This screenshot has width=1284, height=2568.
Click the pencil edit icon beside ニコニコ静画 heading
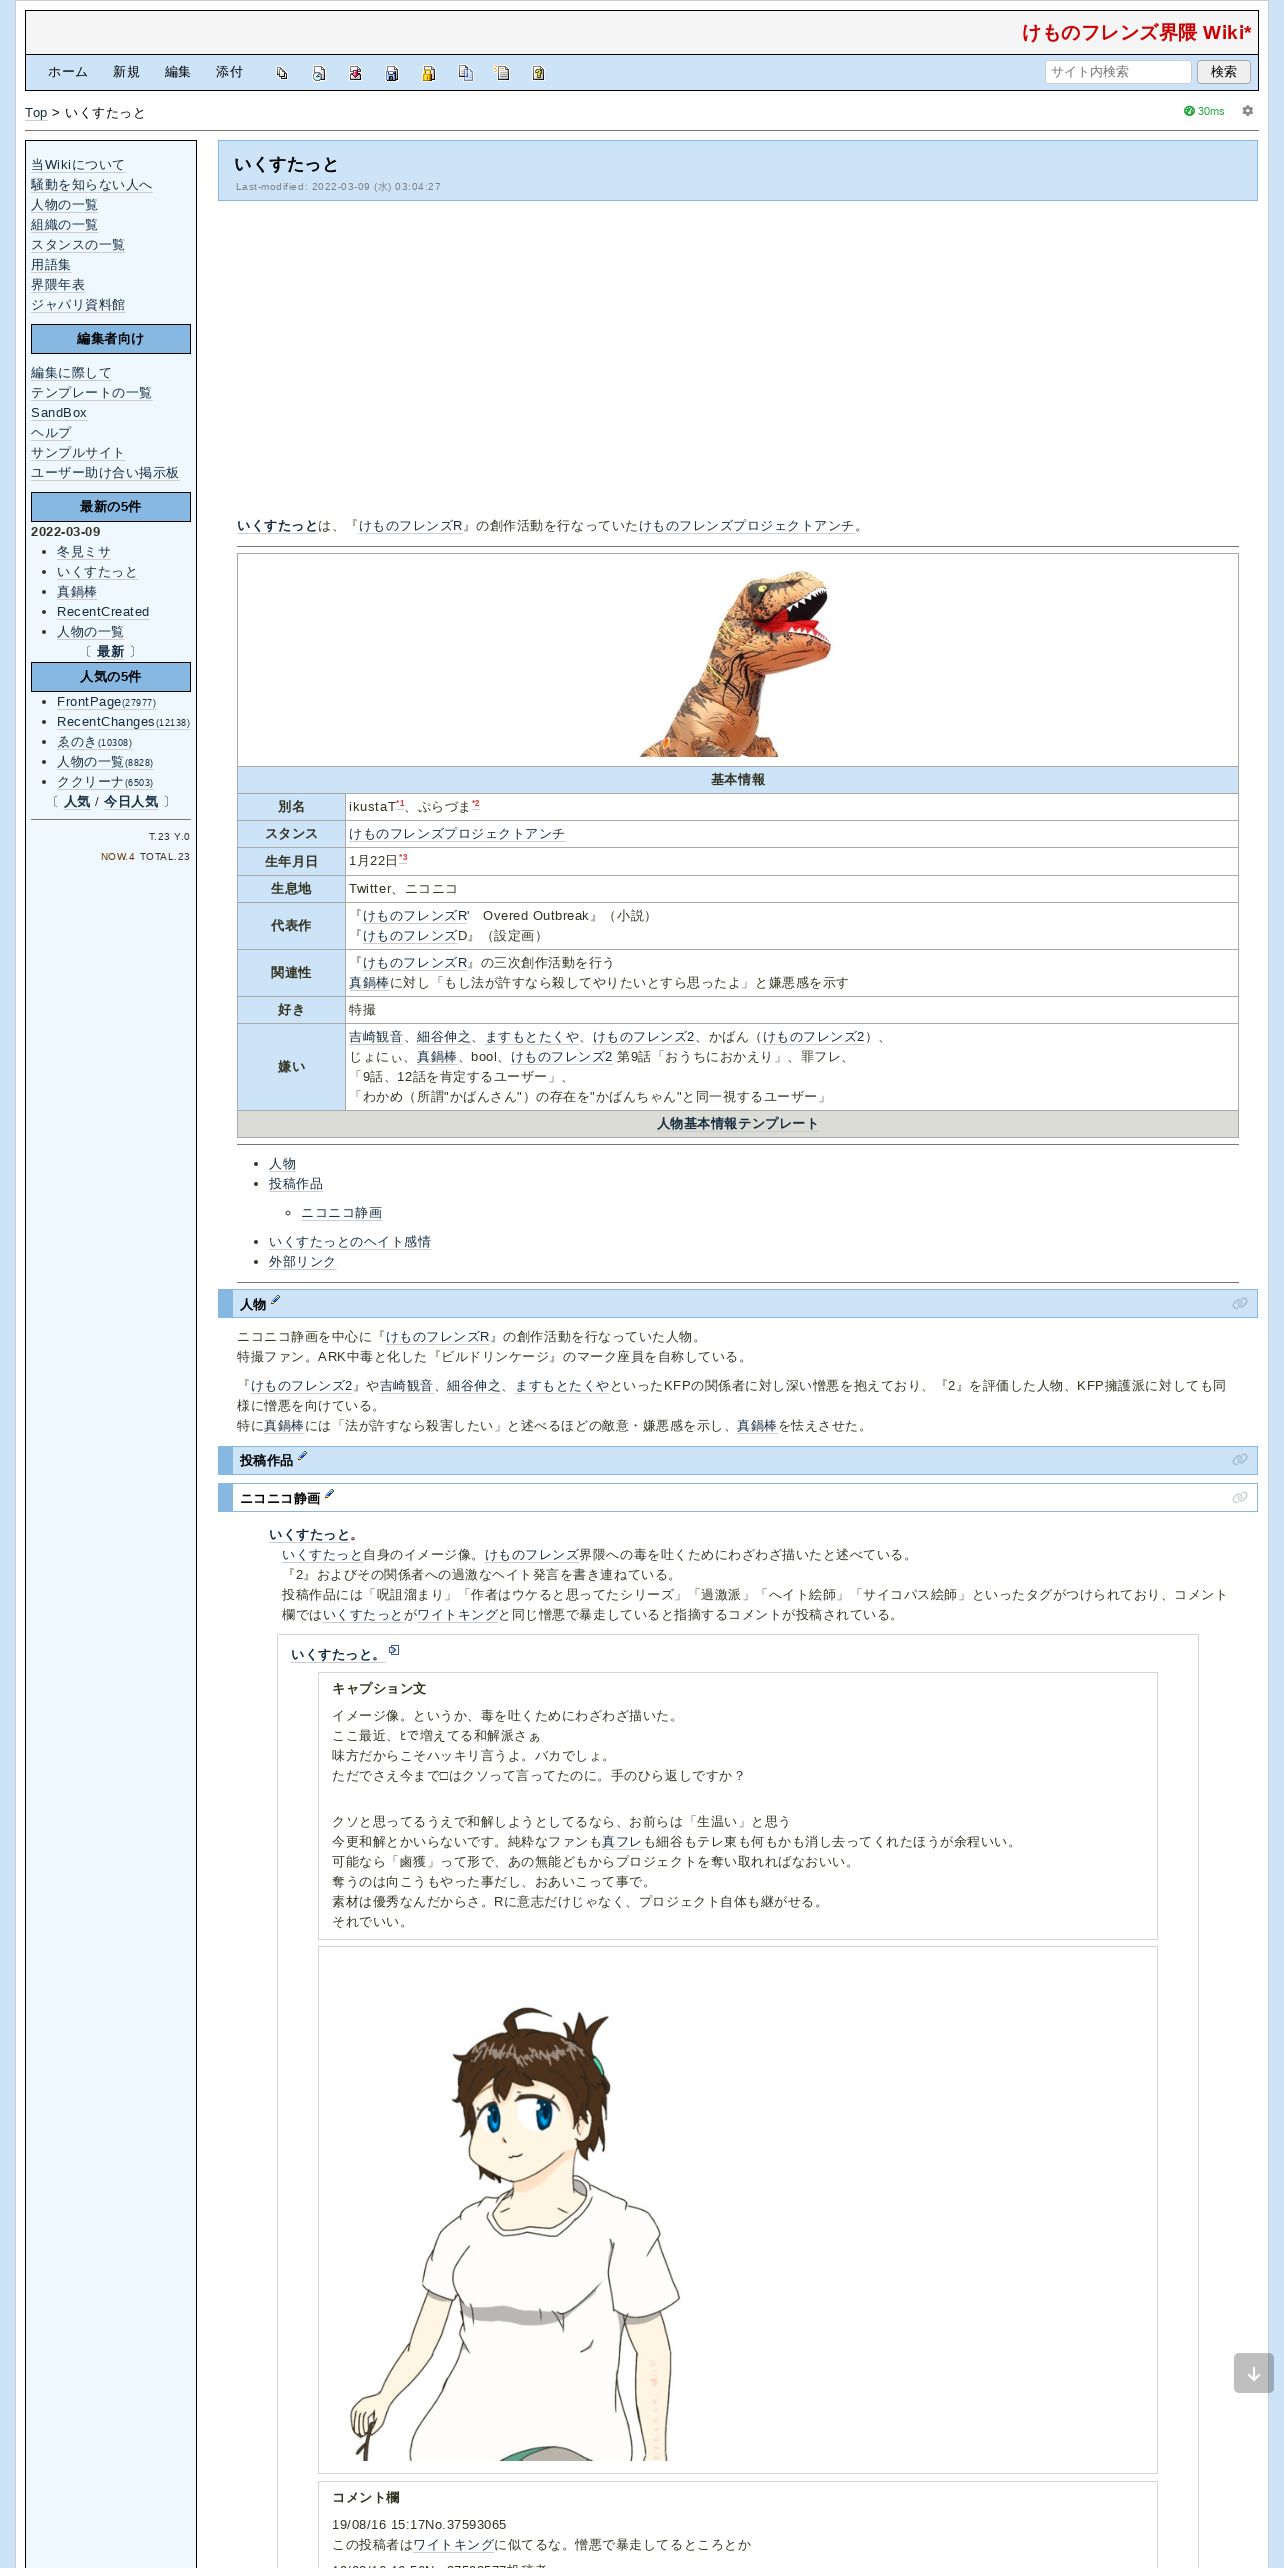click(x=329, y=1494)
